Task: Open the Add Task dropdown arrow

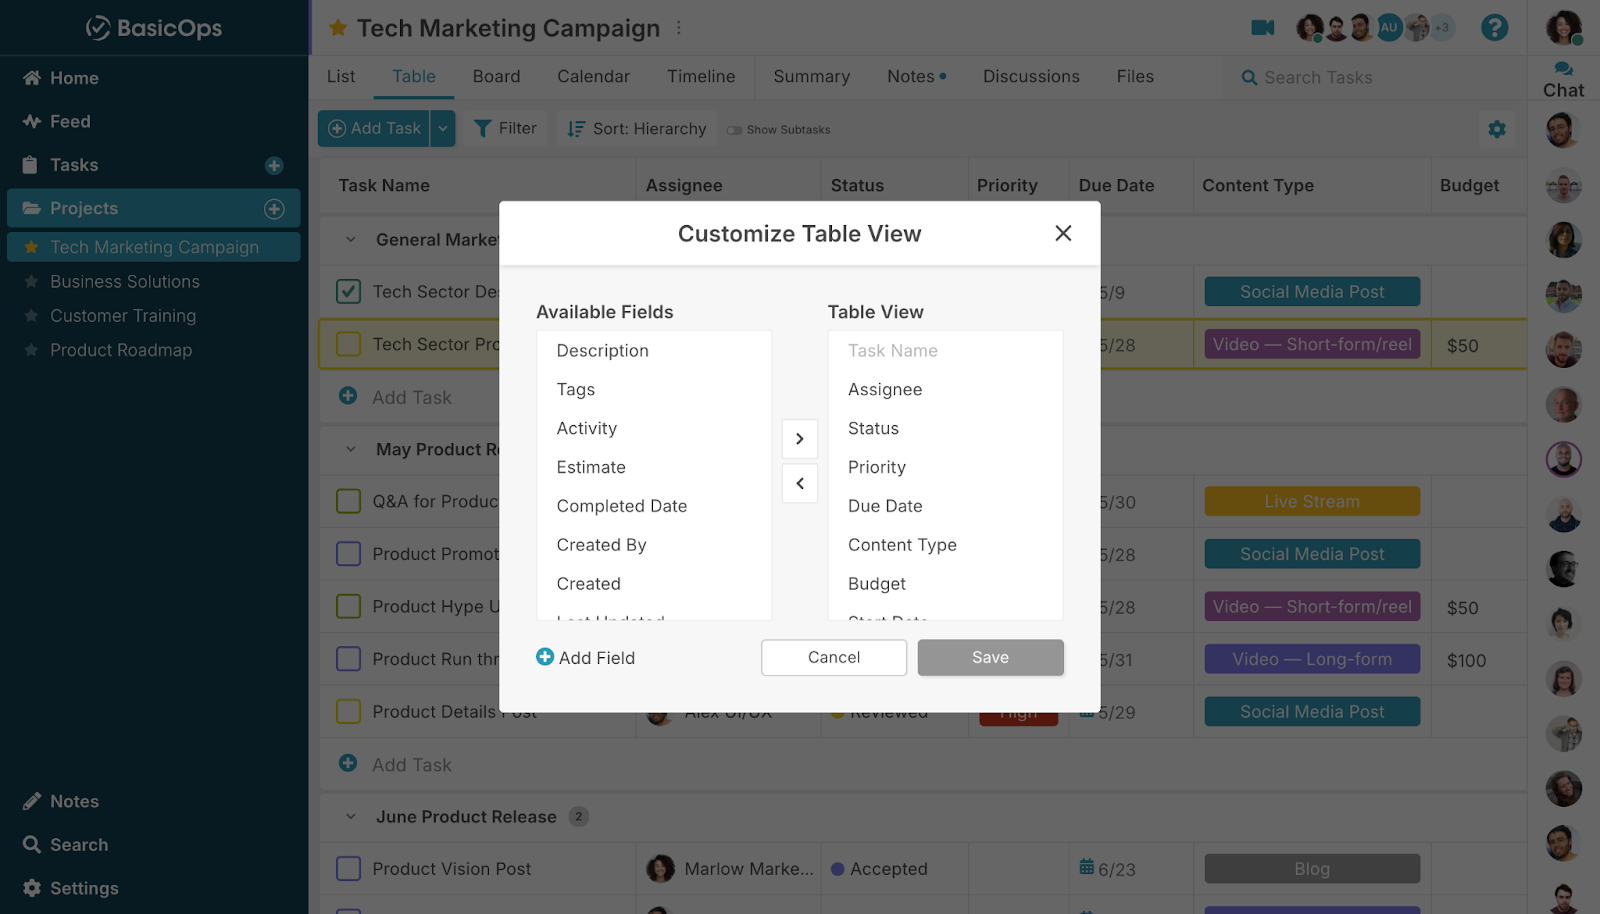Action: [443, 129]
